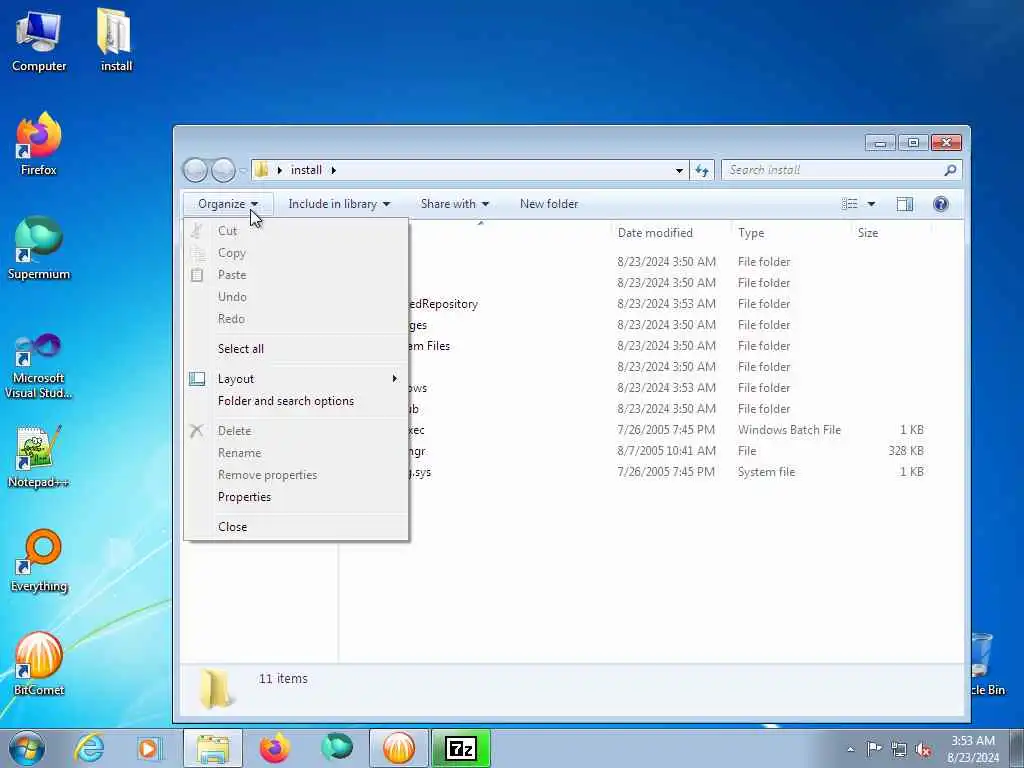Refresh the install folder view
The image size is (1024, 768).
(x=702, y=170)
